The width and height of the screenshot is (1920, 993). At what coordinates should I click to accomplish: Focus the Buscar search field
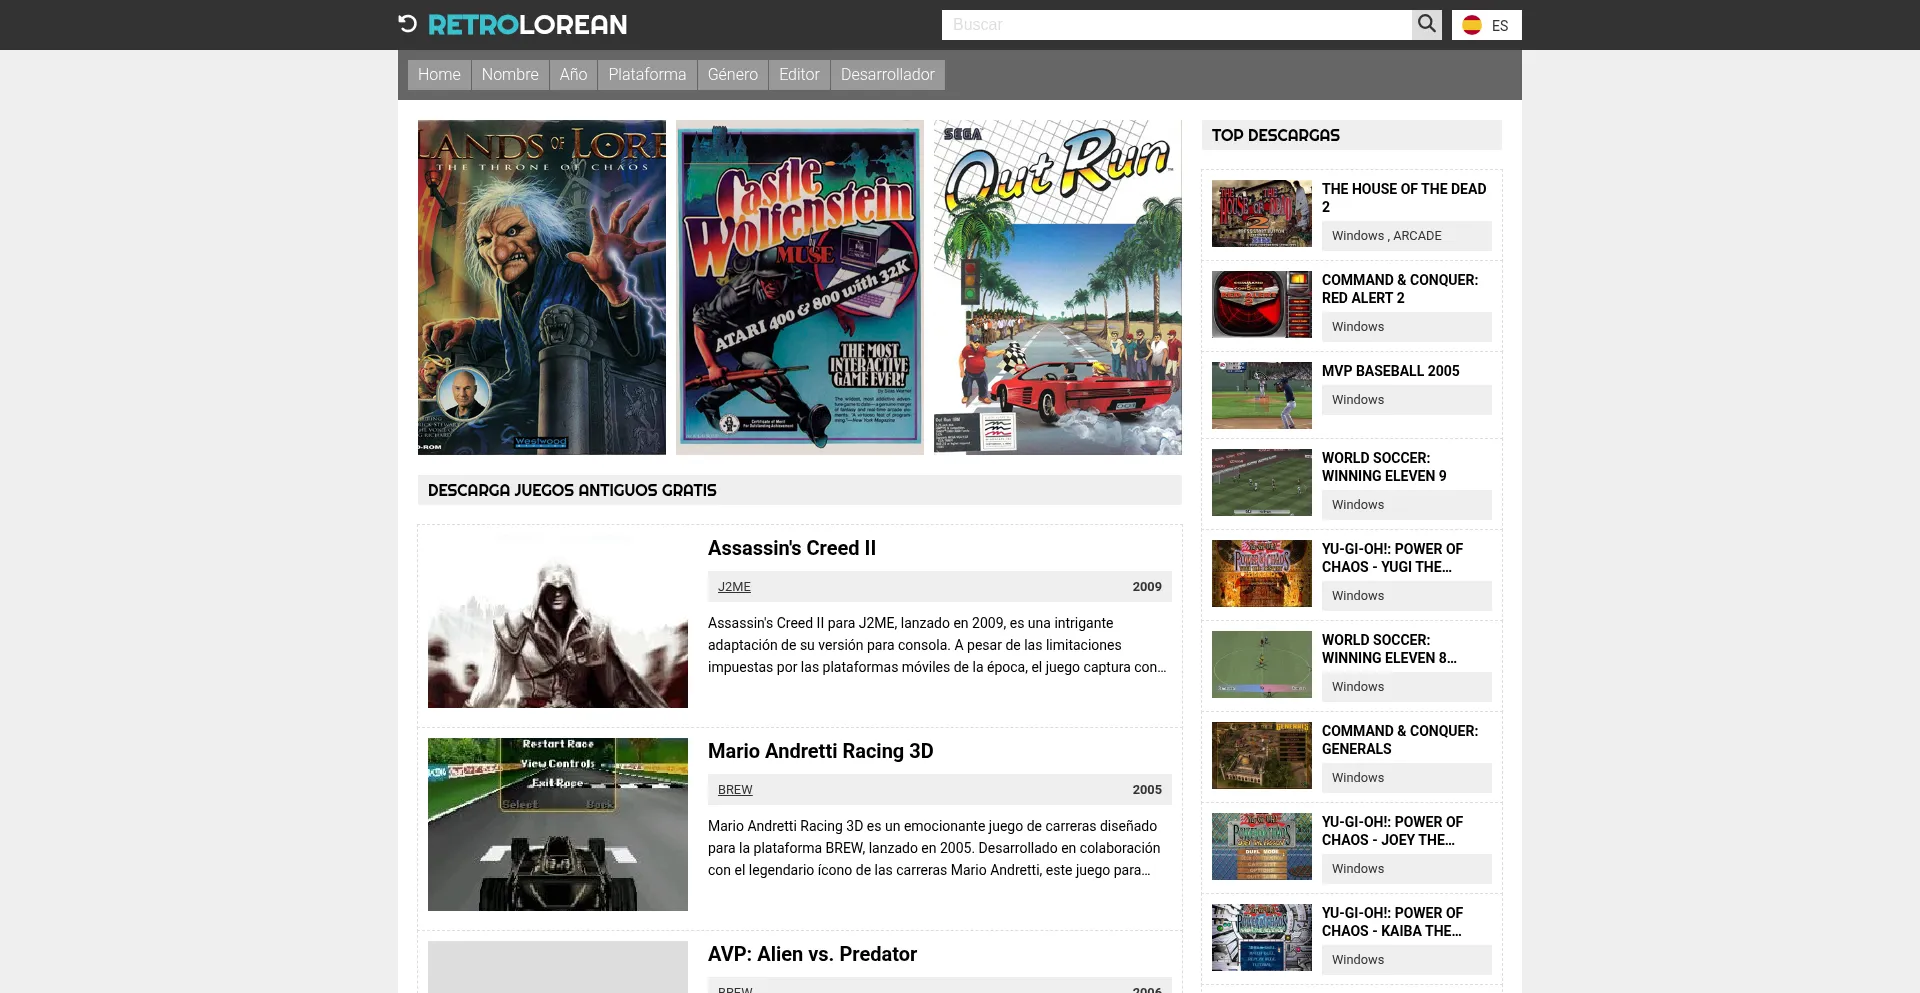1176,25
